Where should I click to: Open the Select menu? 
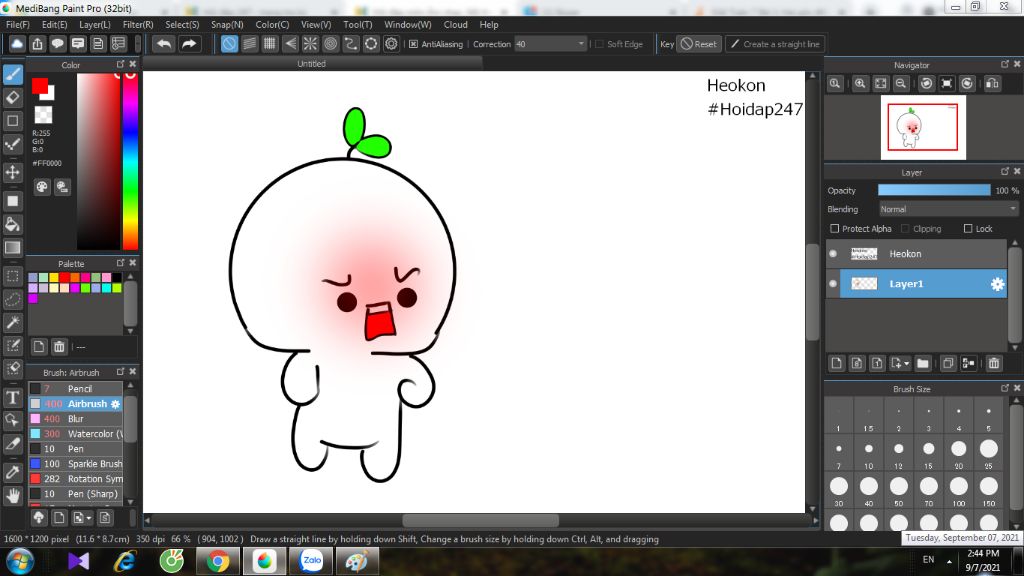(x=182, y=25)
